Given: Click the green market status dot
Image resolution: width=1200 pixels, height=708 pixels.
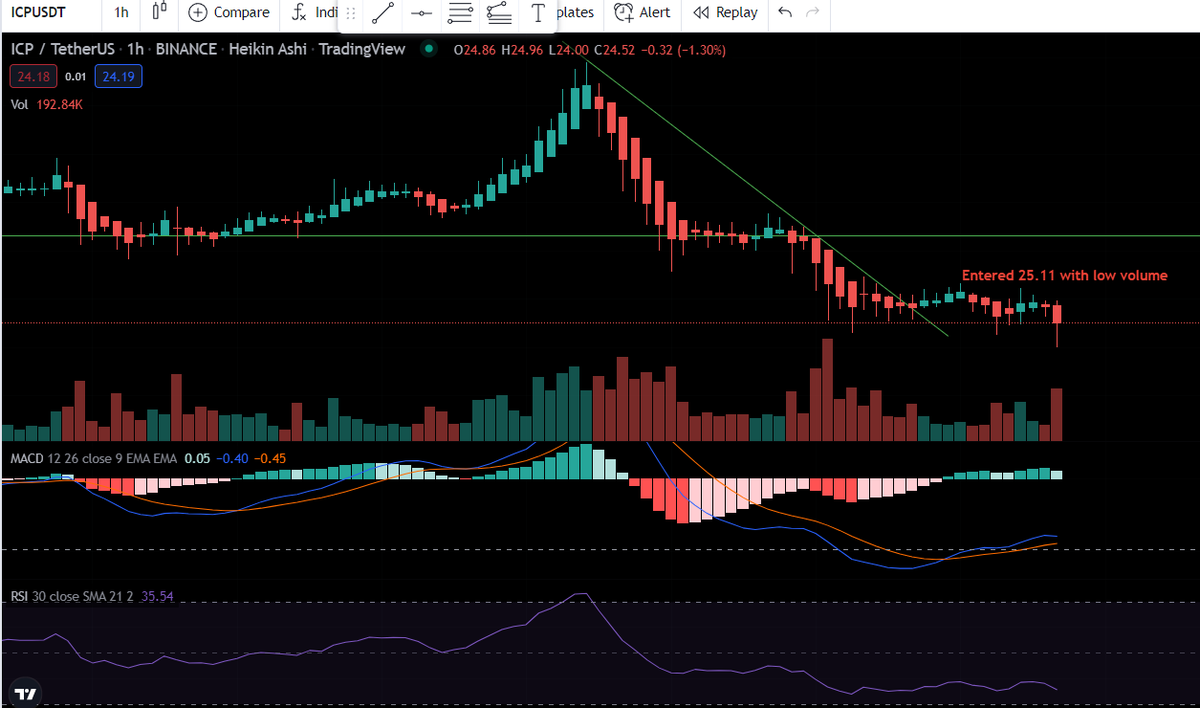Looking at the screenshot, I should [x=430, y=49].
